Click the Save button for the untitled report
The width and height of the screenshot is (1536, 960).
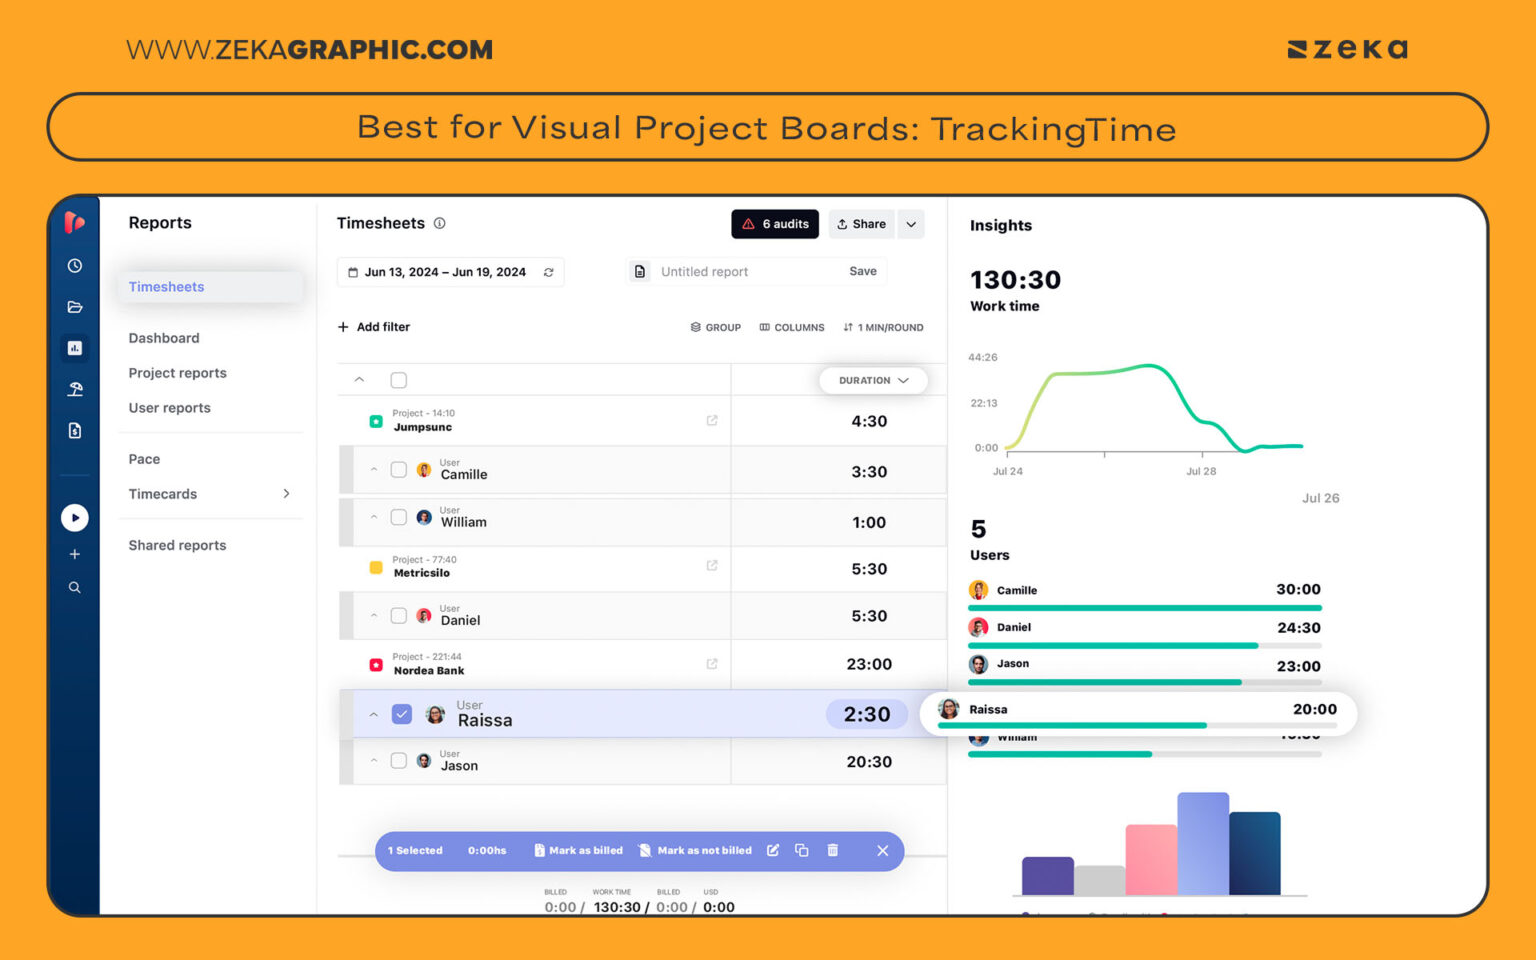tap(862, 271)
